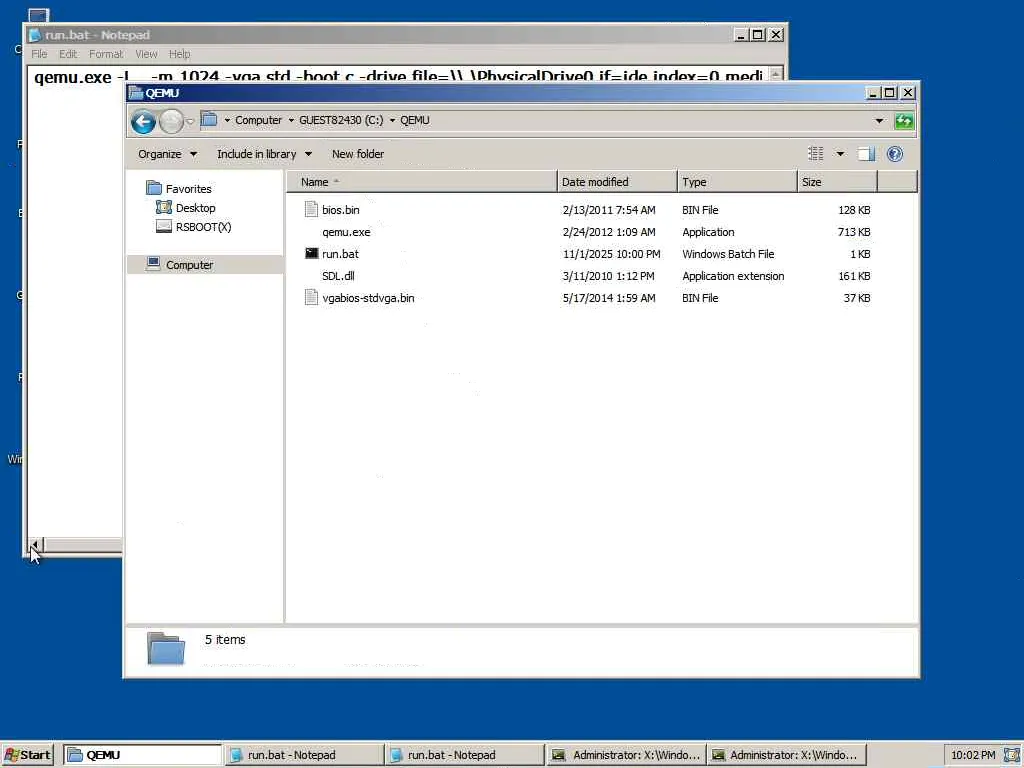Select the SDL.dll file

338,276
